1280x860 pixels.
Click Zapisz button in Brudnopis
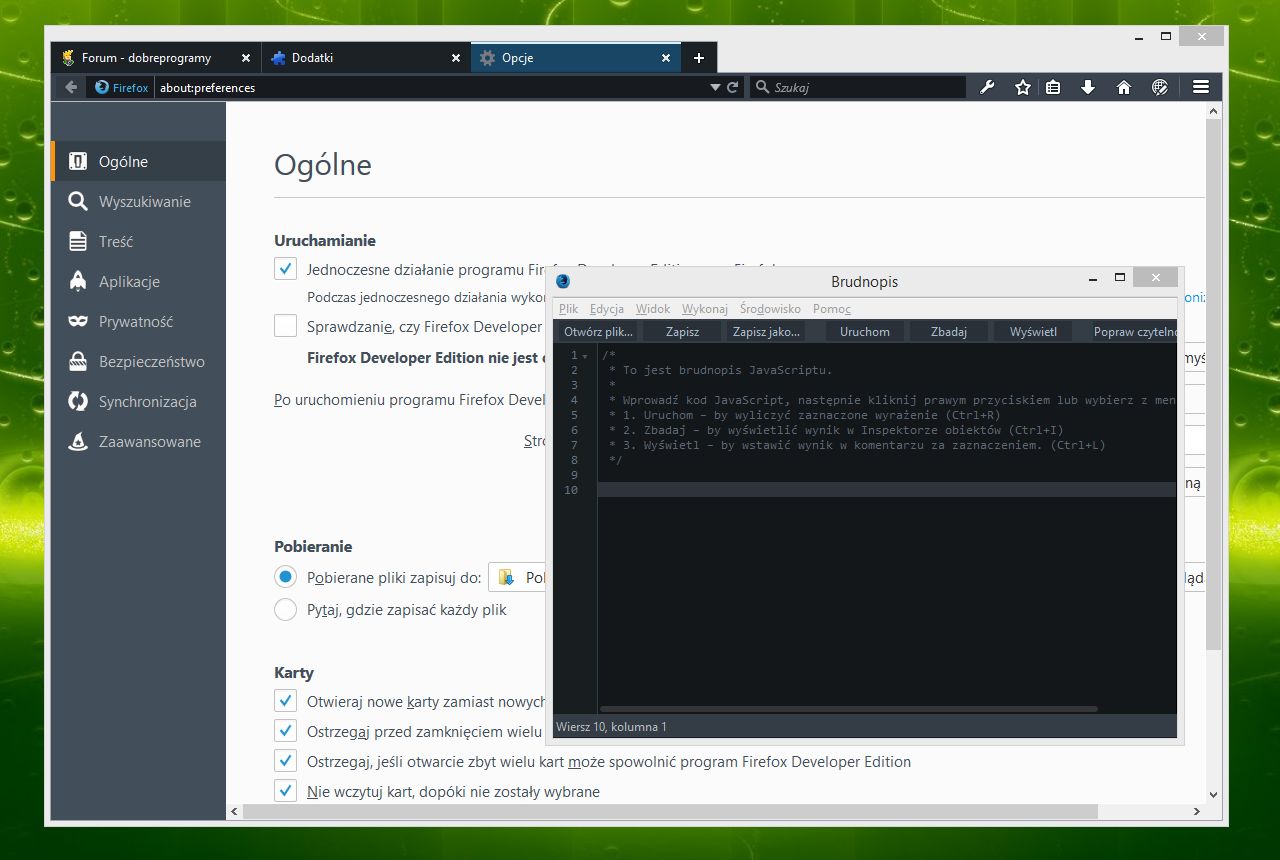click(682, 331)
